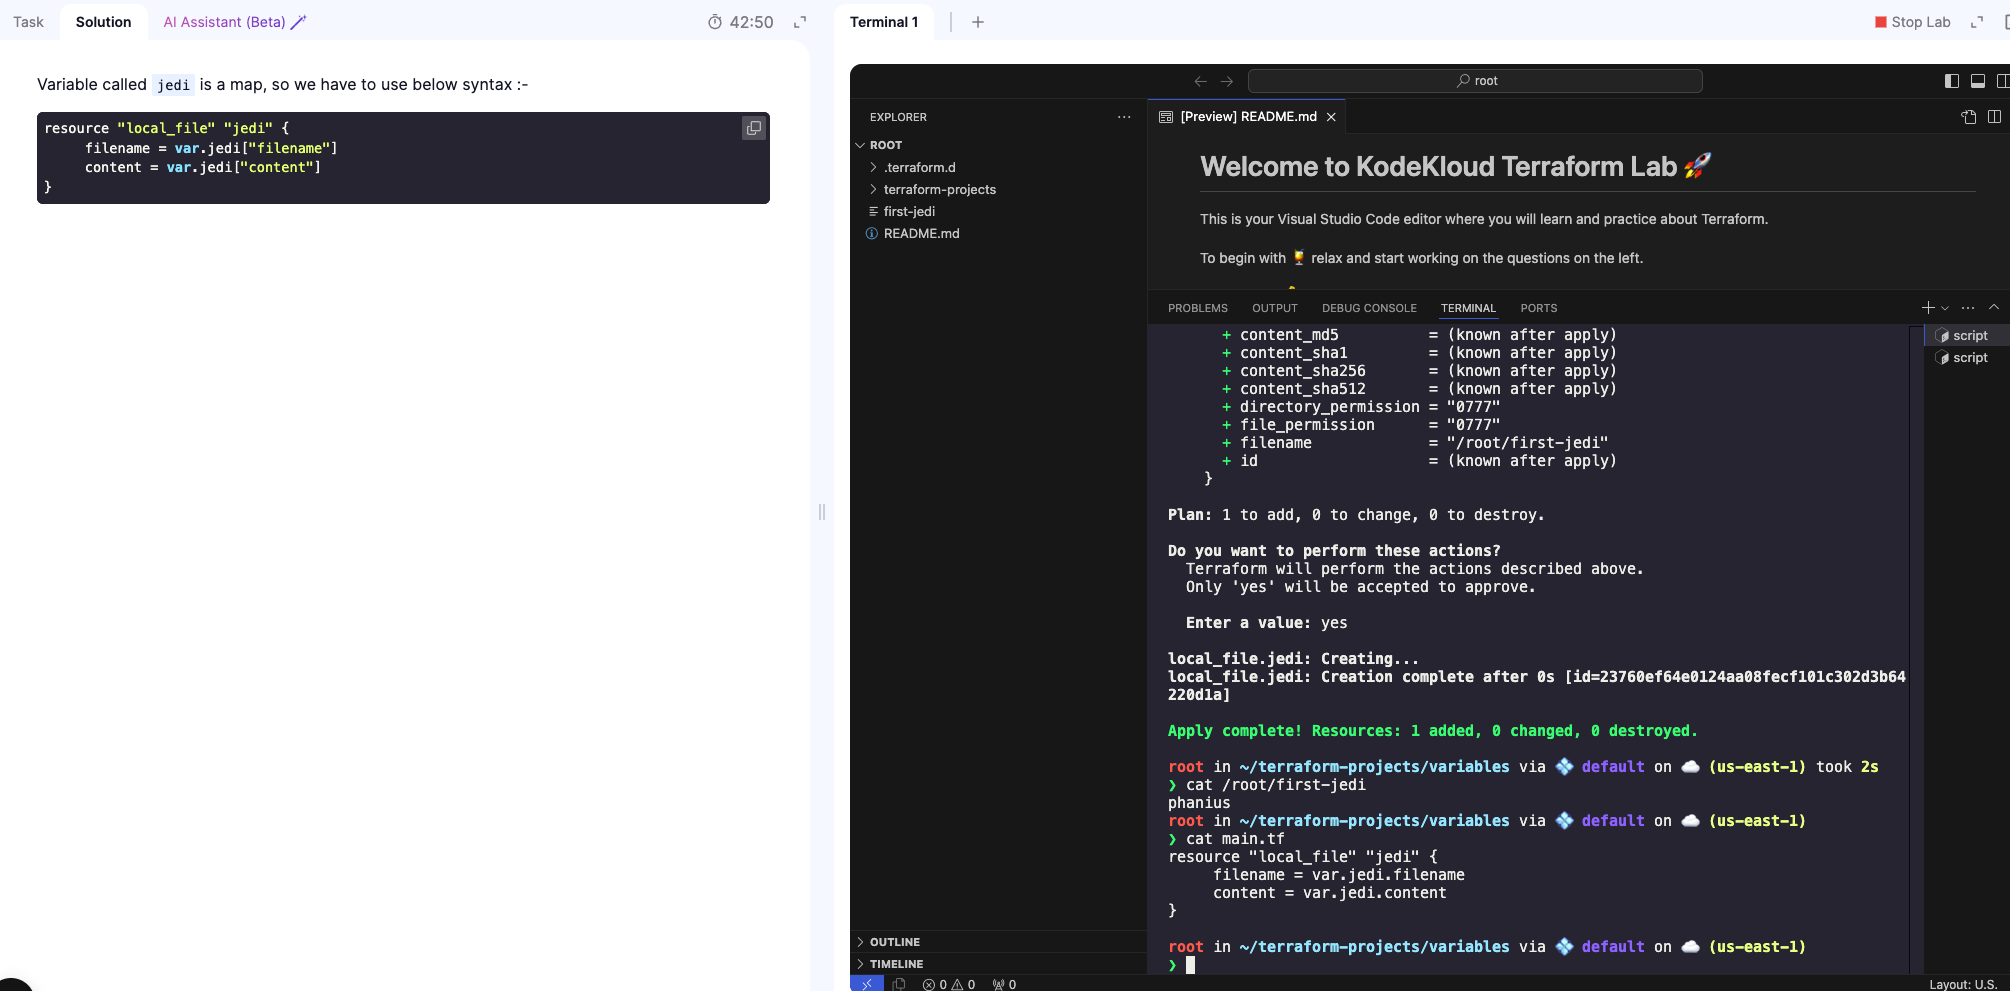Open remote window indicator in status bar
The image size is (2010, 991).
click(x=866, y=984)
